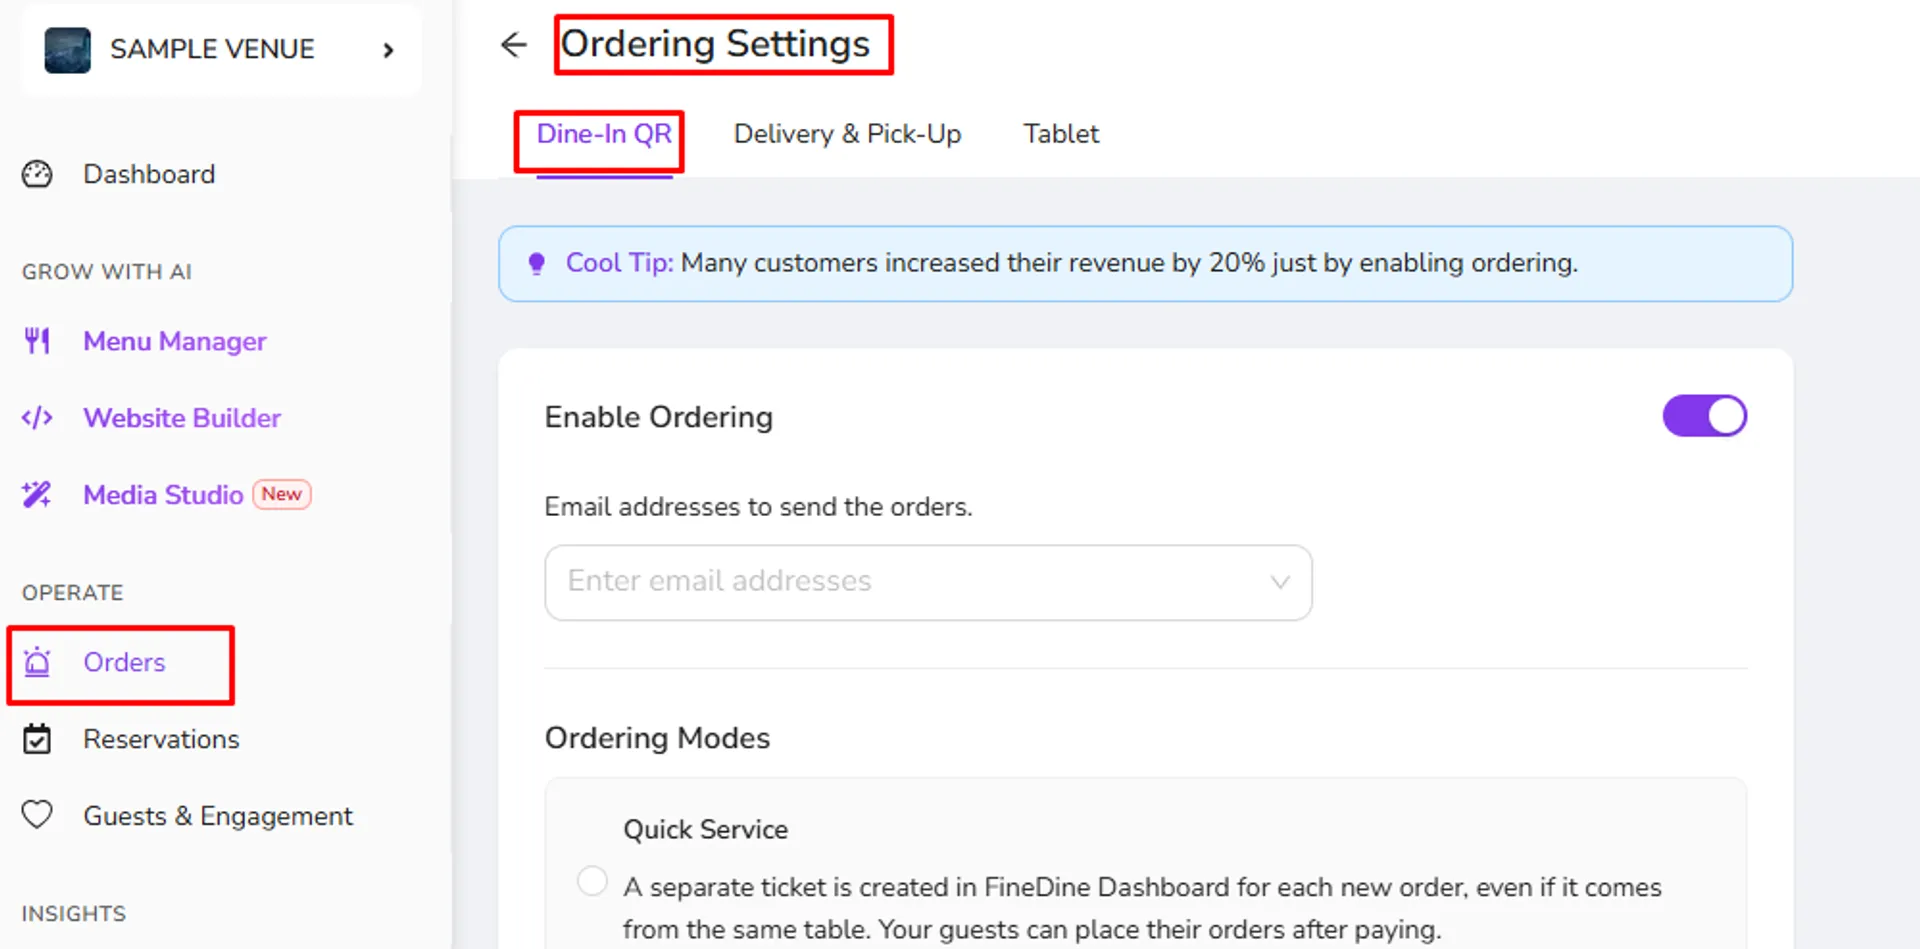The height and width of the screenshot is (949, 1920).
Task: Click the Website Builder code brackets icon
Action: 37,418
